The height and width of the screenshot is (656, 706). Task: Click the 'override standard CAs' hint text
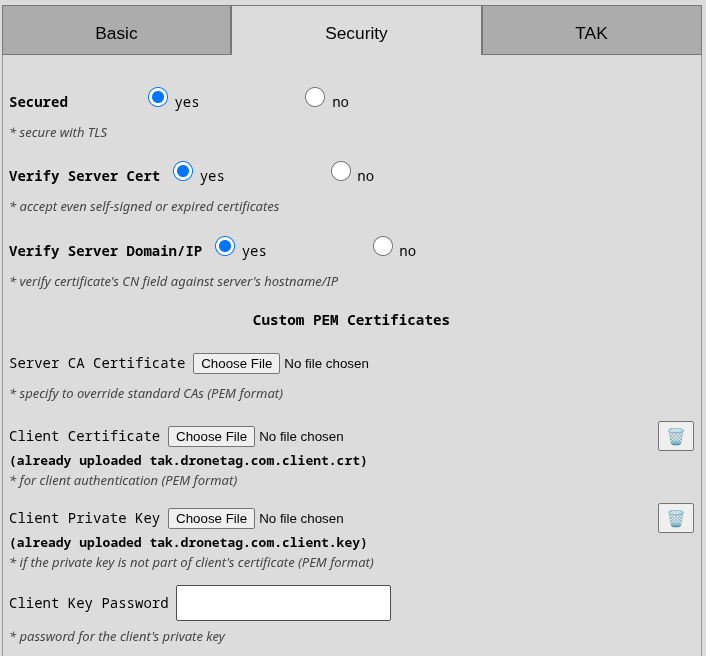[146, 394]
